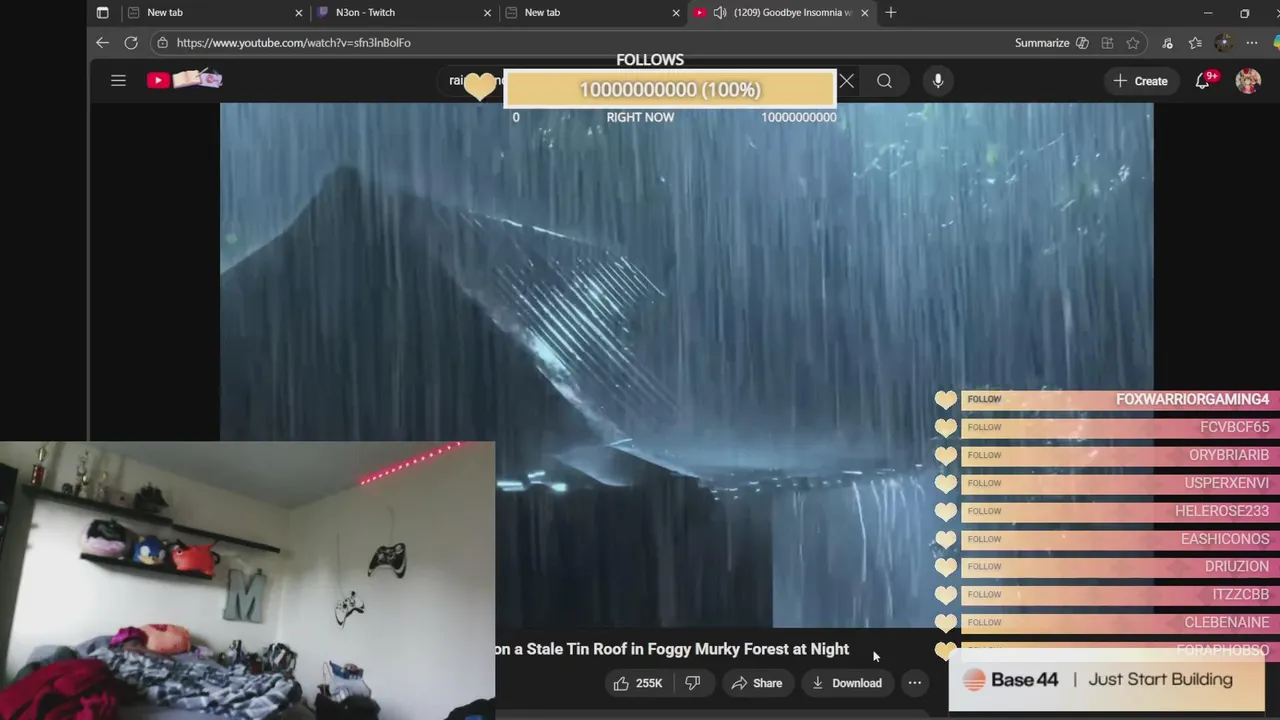Click the ORYBRIARIB follow entry
Image resolution: width=1280 pixels, height=720 pixels.
pyautogui.click(x=1107, y=455)
